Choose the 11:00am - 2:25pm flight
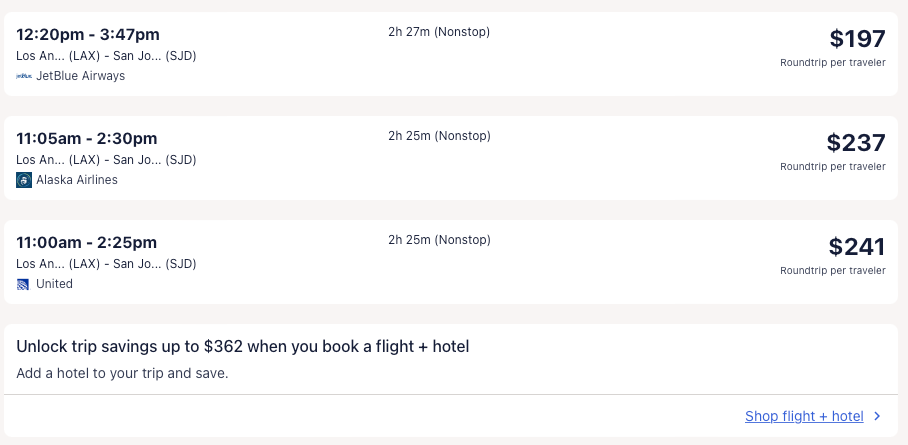The width and height of the screenshot is (908, 445). (x=87, y=243)
